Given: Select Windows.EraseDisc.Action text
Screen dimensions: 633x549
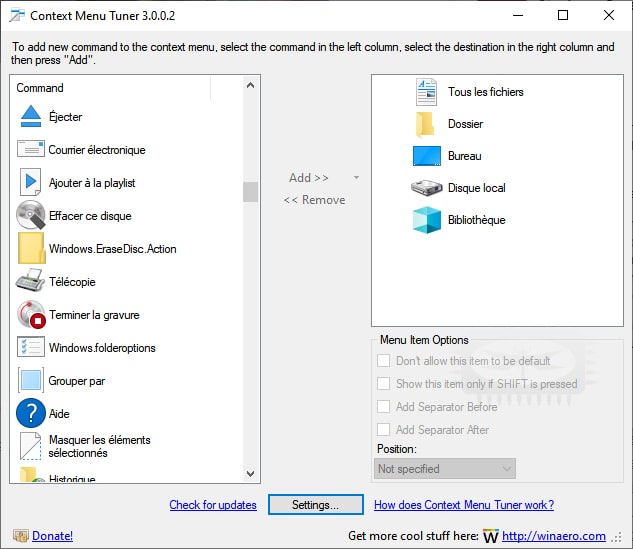Looking at the screenshot, I should 113,249.
